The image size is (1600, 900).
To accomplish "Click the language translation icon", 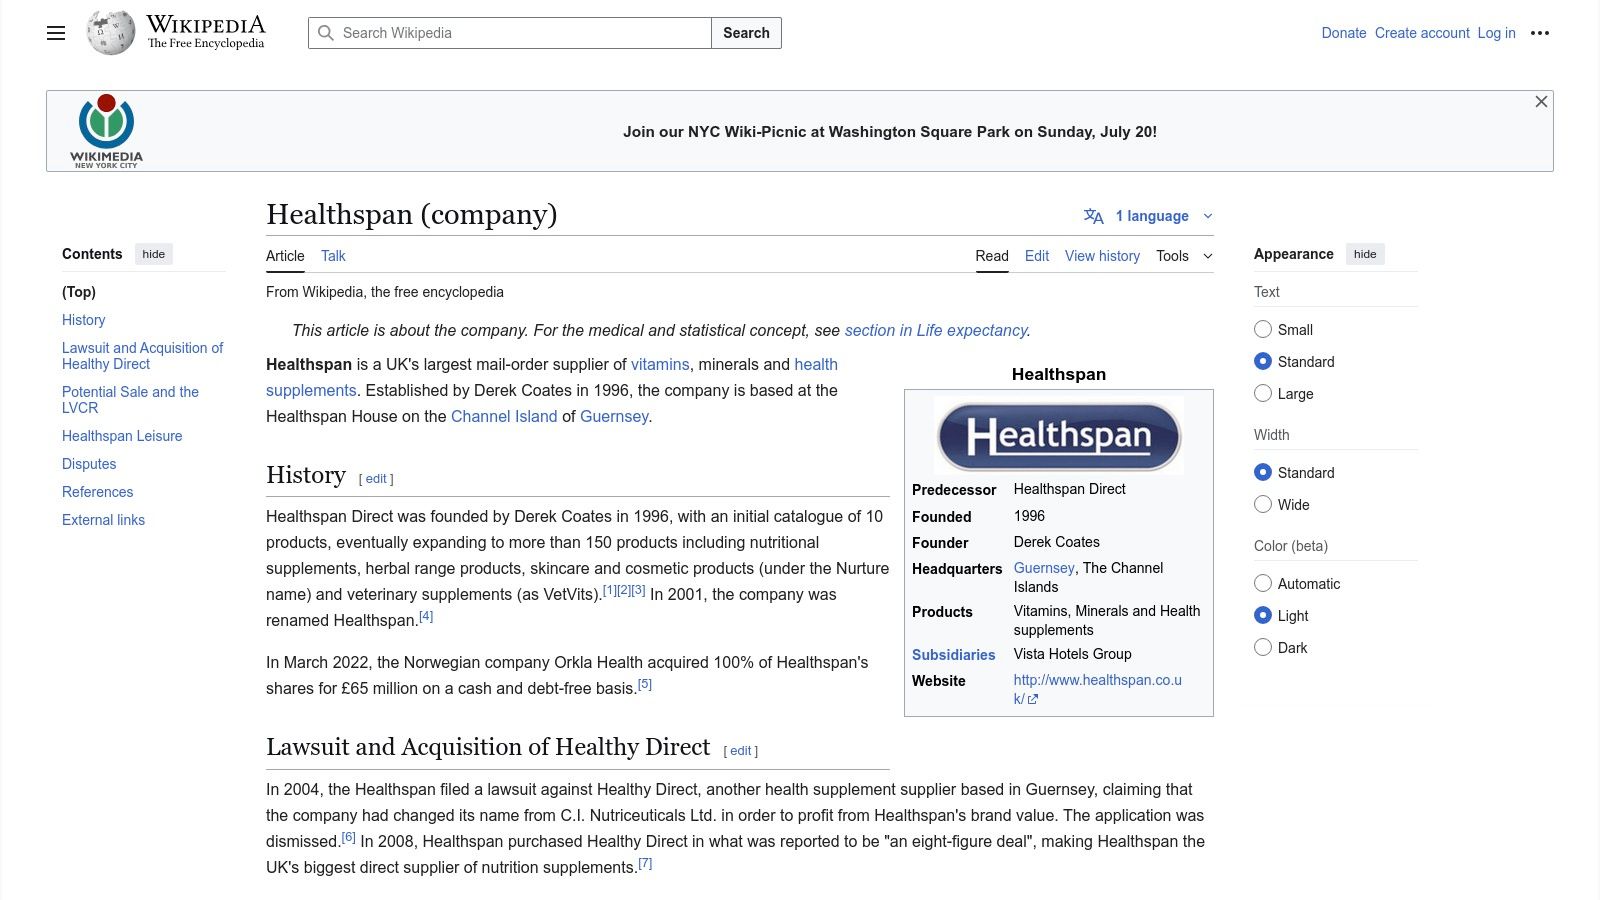I will [x=1094, y=216].
